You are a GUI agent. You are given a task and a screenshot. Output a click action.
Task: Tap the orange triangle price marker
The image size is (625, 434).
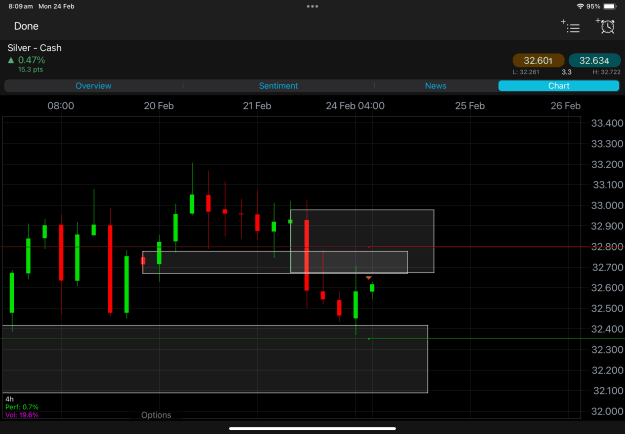(x=369, y=278)
